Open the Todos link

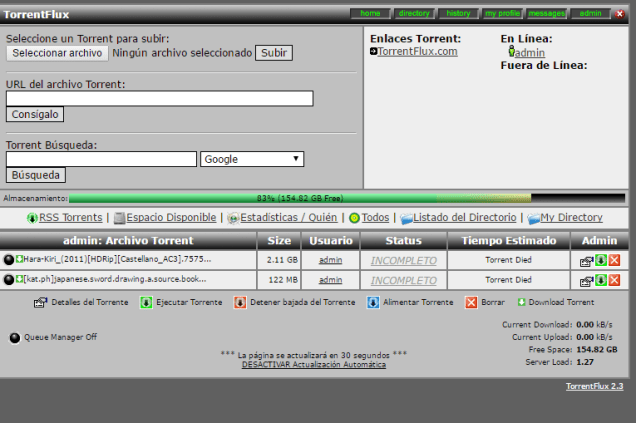pyautogui.click(x=375, y=218)
